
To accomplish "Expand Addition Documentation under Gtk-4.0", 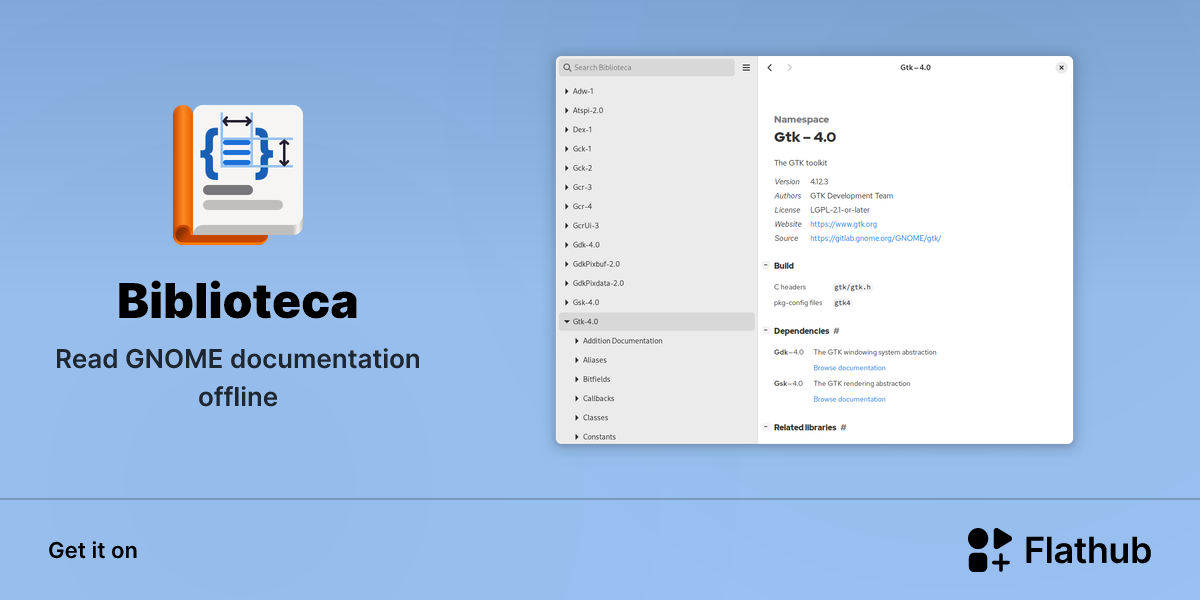I will 577,341.
